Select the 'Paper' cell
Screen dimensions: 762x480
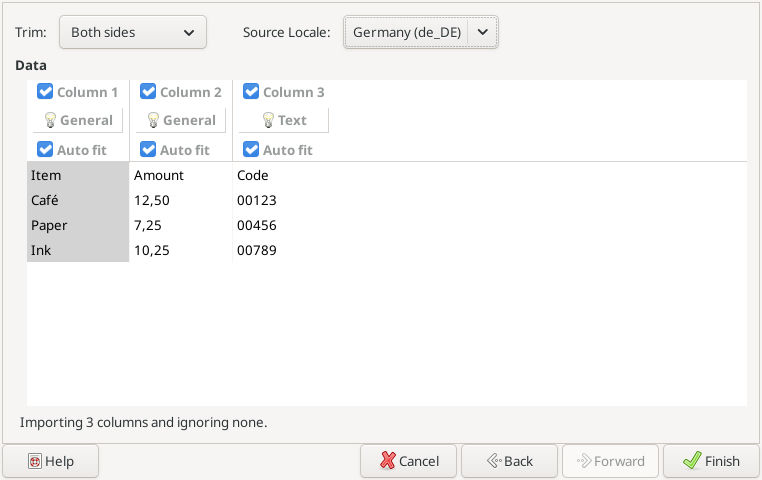(x=78, y=225)
